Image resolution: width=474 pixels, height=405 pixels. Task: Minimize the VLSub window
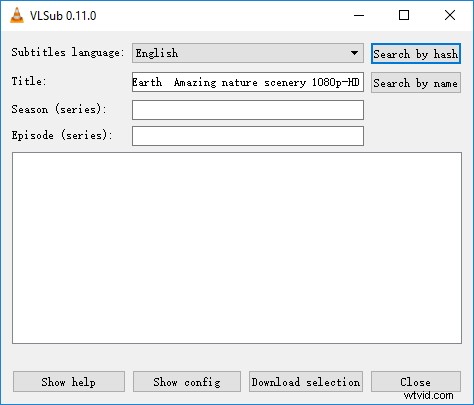click(359, 15)
